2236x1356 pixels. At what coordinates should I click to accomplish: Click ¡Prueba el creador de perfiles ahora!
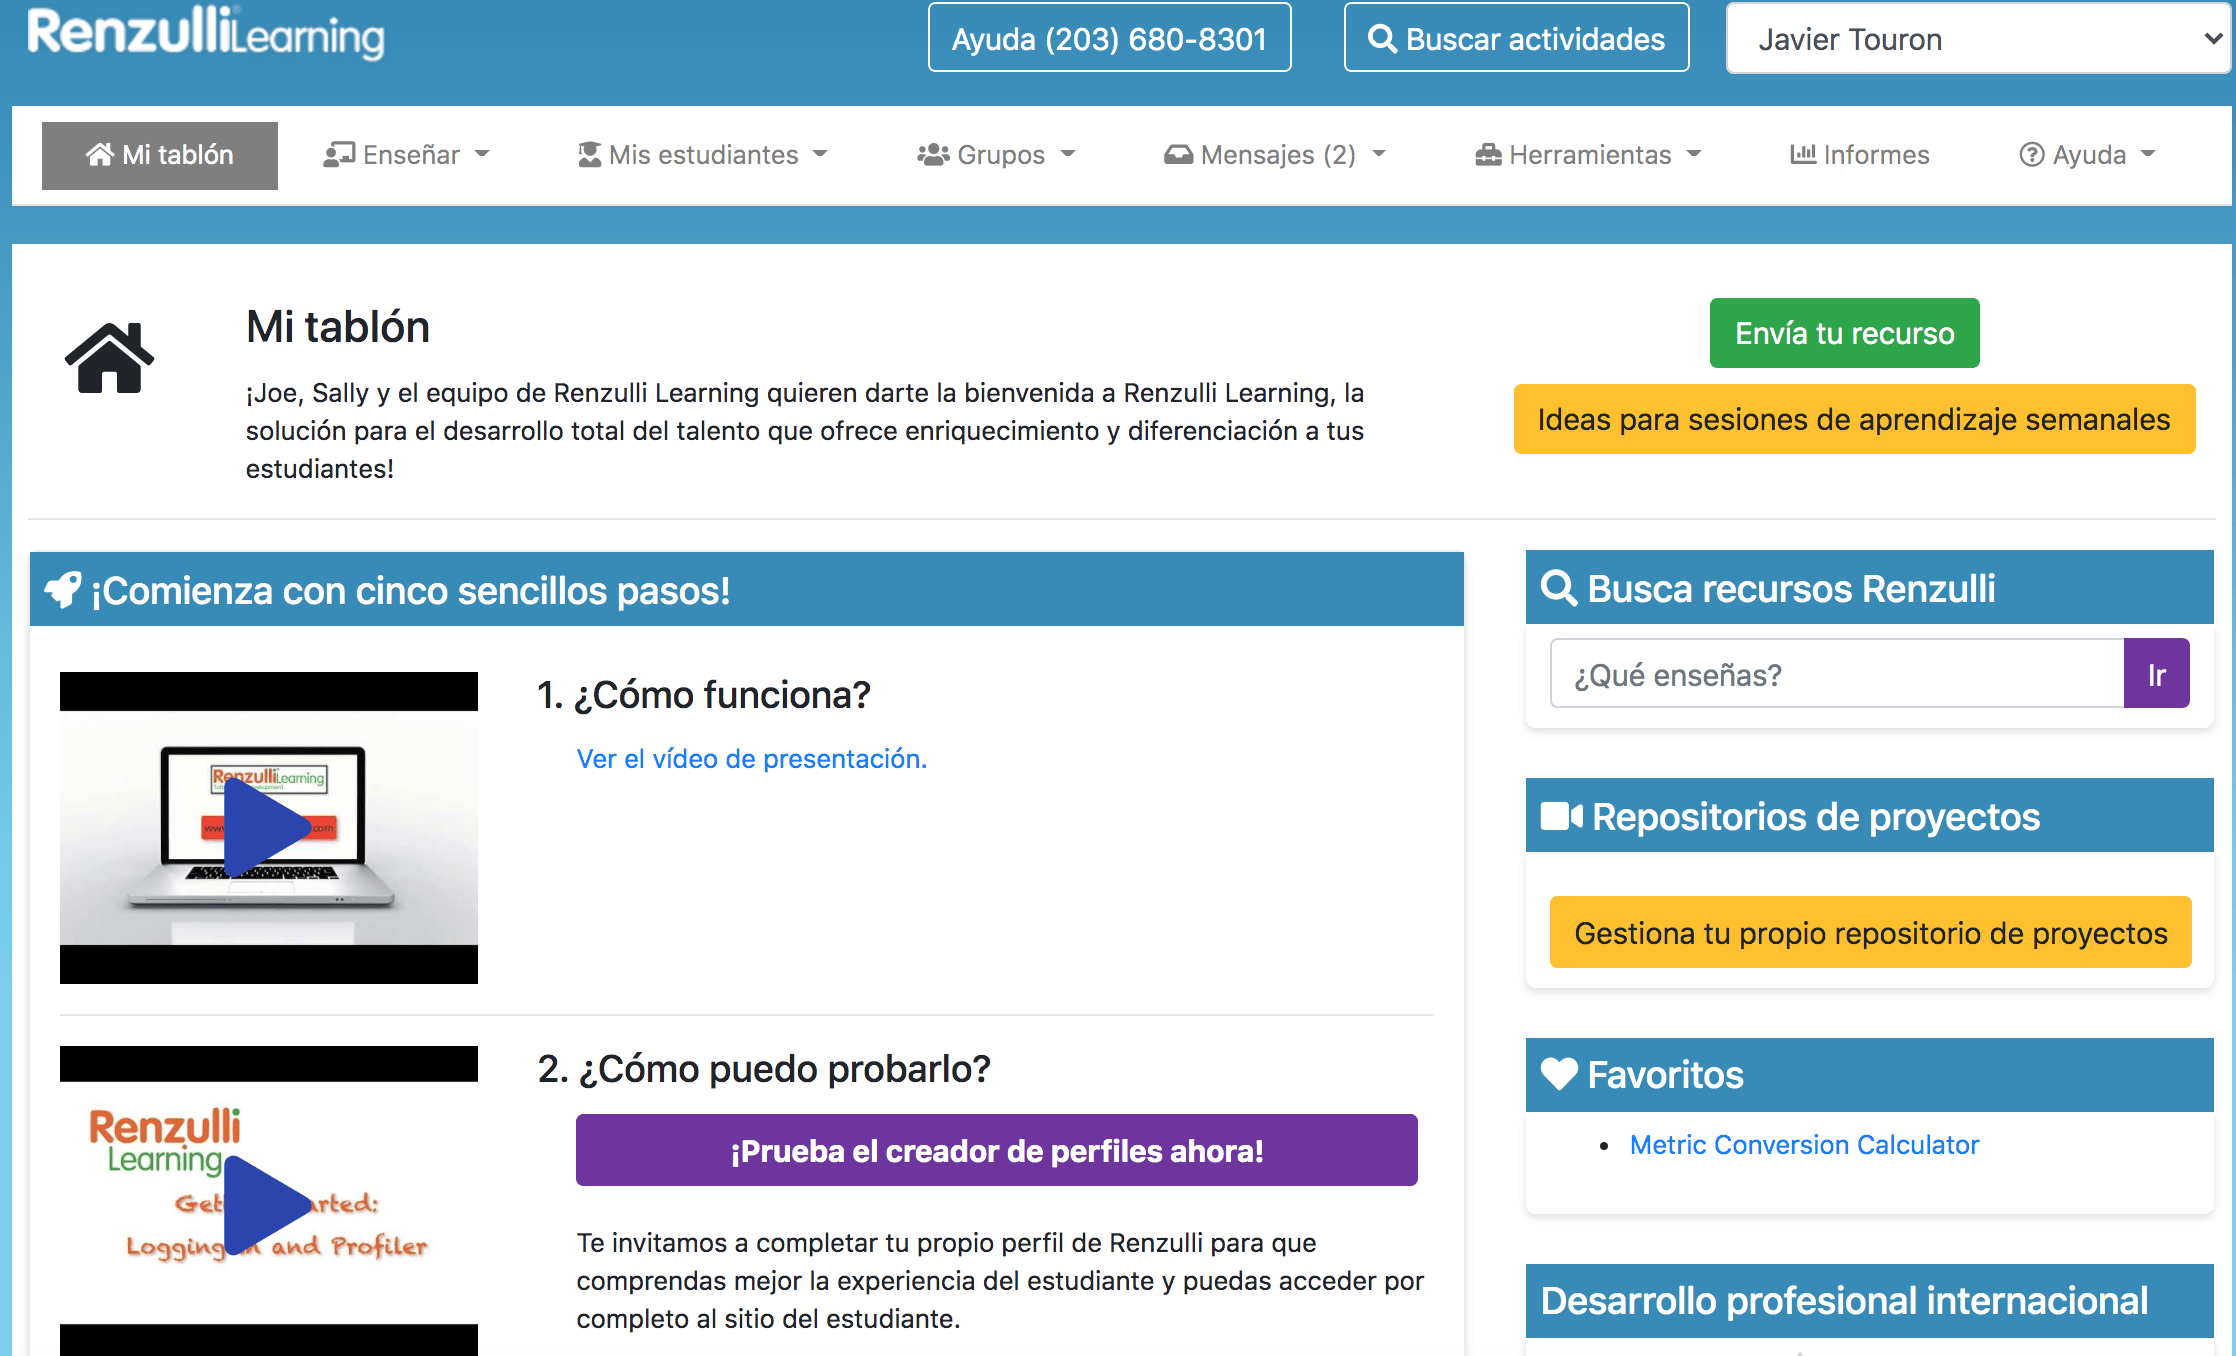[996, 1150]
